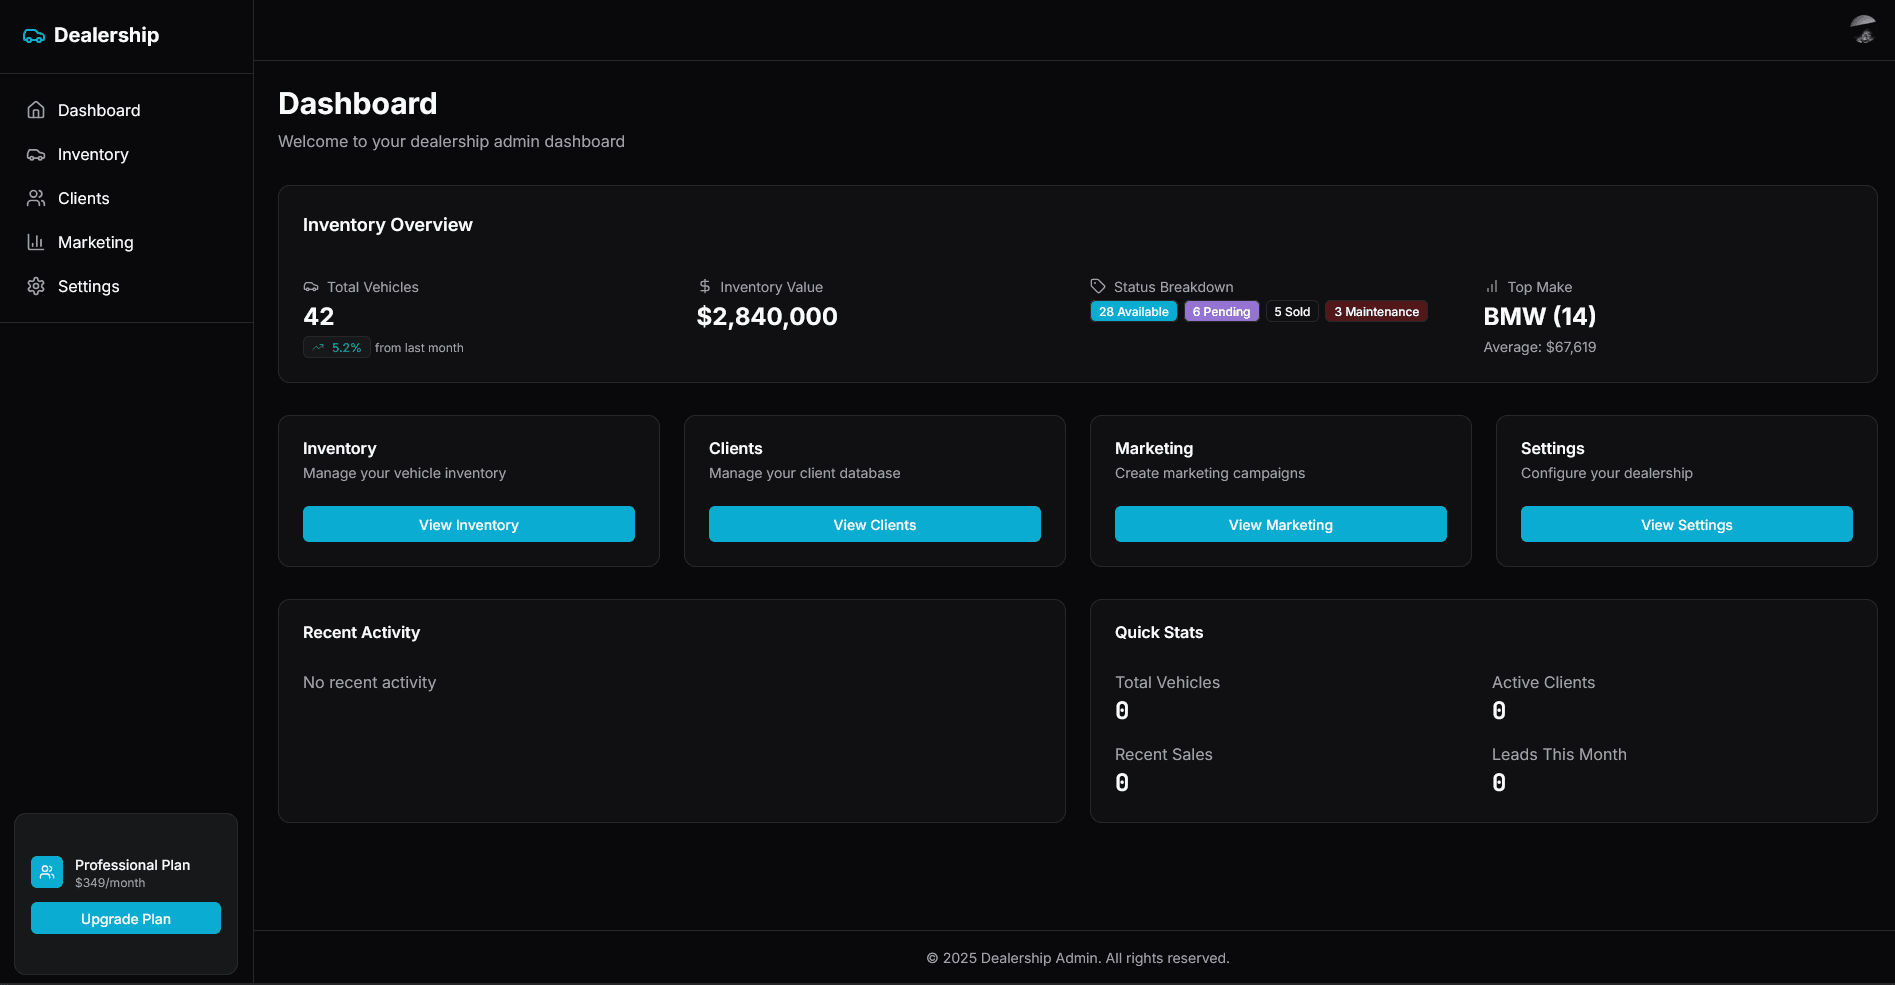Click the $2,840,000 inventory value
The height and width of the screenshot is (985, 1895).
[767, 317]
